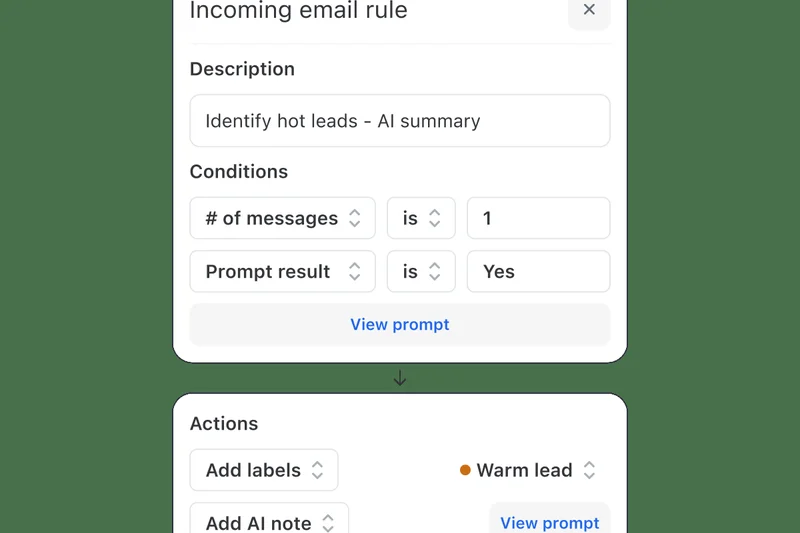Click the Prompt result value field showing Yes
This screenshot has height=533, width=800.
[538, 272]
